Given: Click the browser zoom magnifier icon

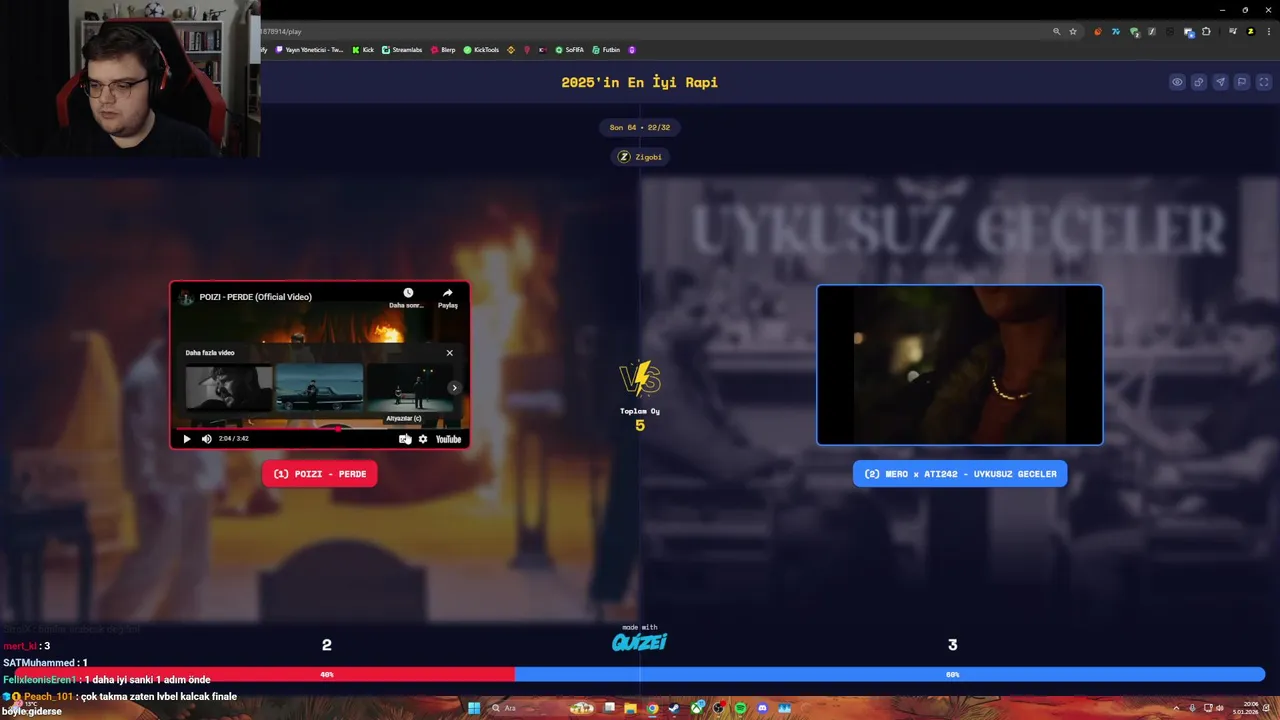Looking at the screenshot, I should (x=1056, y=32).
